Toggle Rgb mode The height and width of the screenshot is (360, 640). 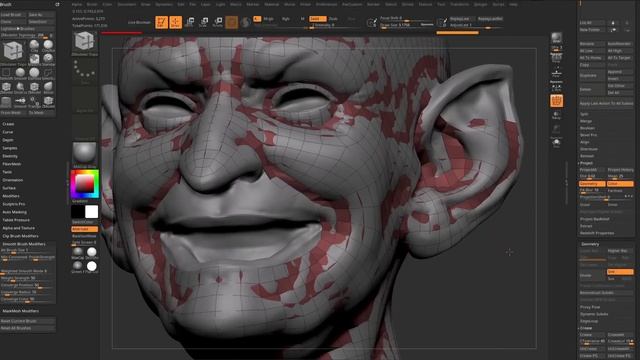pyautogui.click(x=286, y=19)
